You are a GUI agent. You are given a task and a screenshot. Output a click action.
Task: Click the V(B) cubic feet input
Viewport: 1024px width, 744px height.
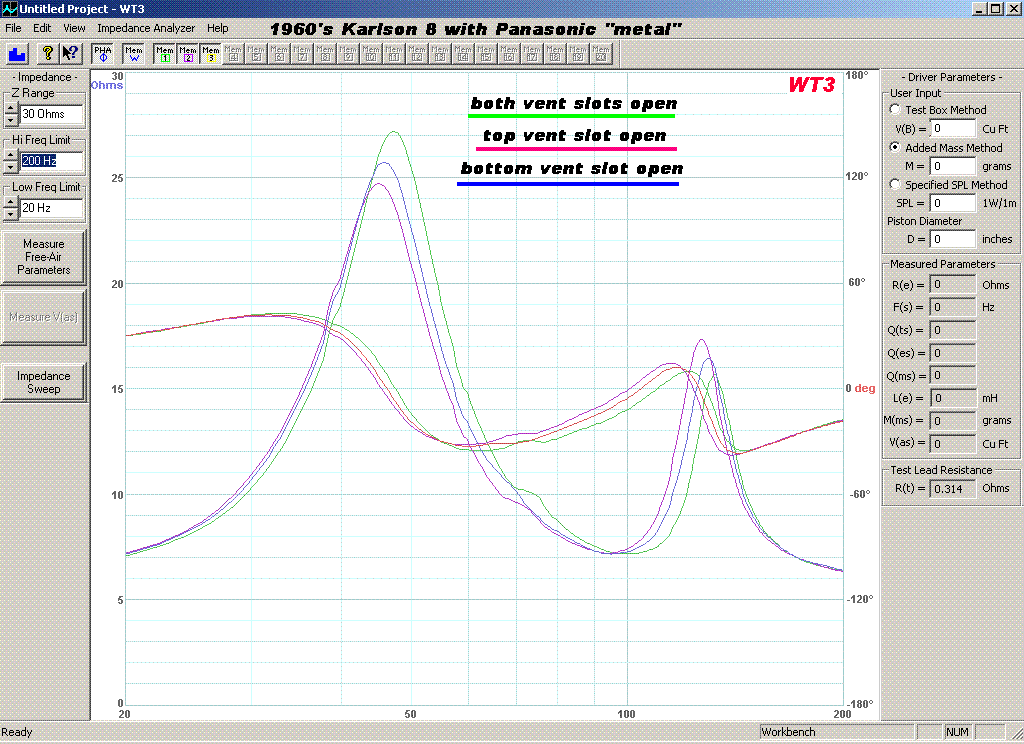point(953,129)
